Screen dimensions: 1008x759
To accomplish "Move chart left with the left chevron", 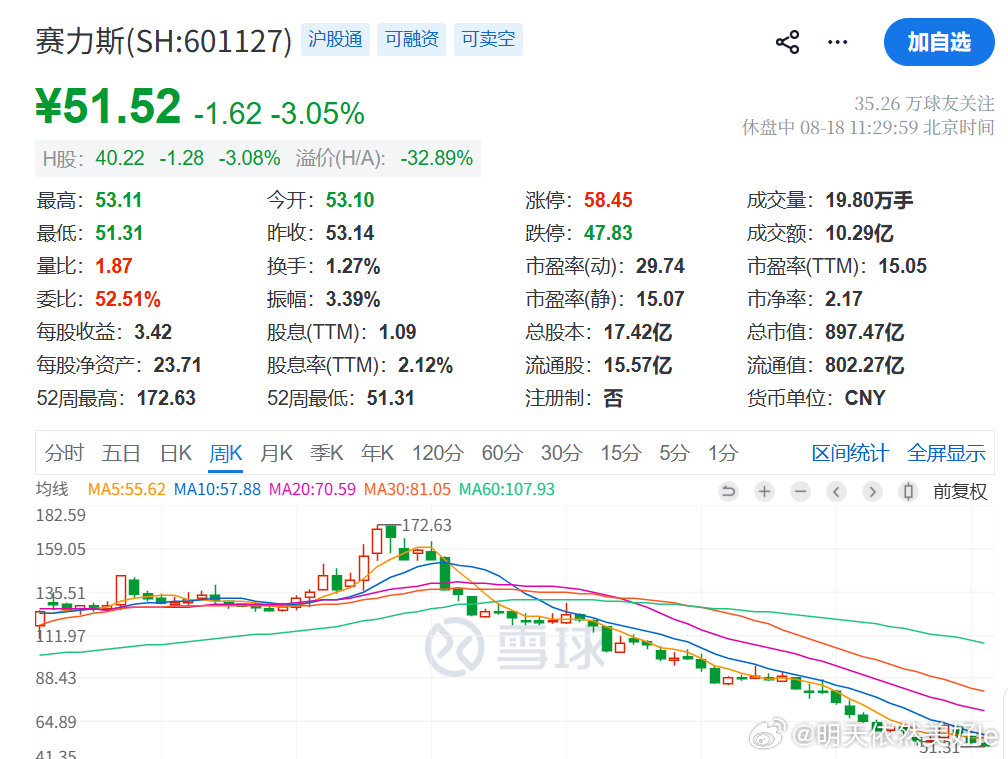I will click(x=836, y=492).
